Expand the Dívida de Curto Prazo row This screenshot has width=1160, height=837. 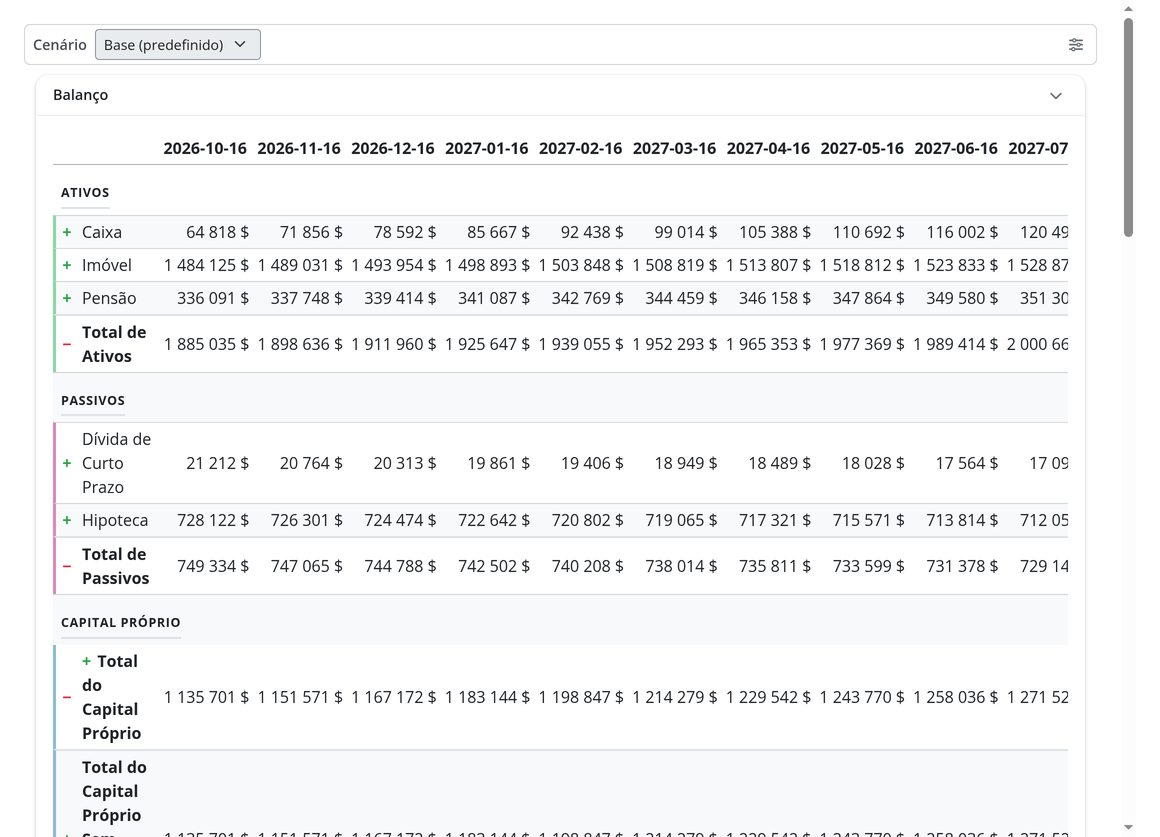[67, 463]
